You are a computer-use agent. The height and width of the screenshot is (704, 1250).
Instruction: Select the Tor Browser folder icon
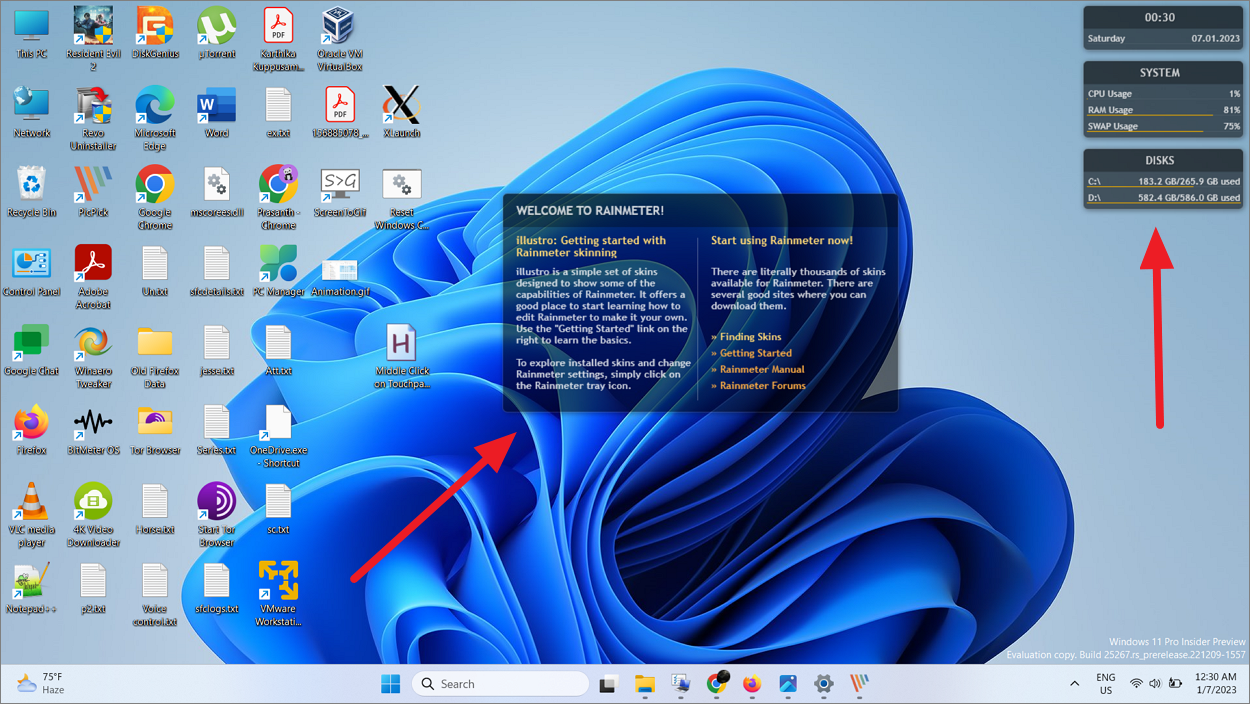click(x=155, y=430)
